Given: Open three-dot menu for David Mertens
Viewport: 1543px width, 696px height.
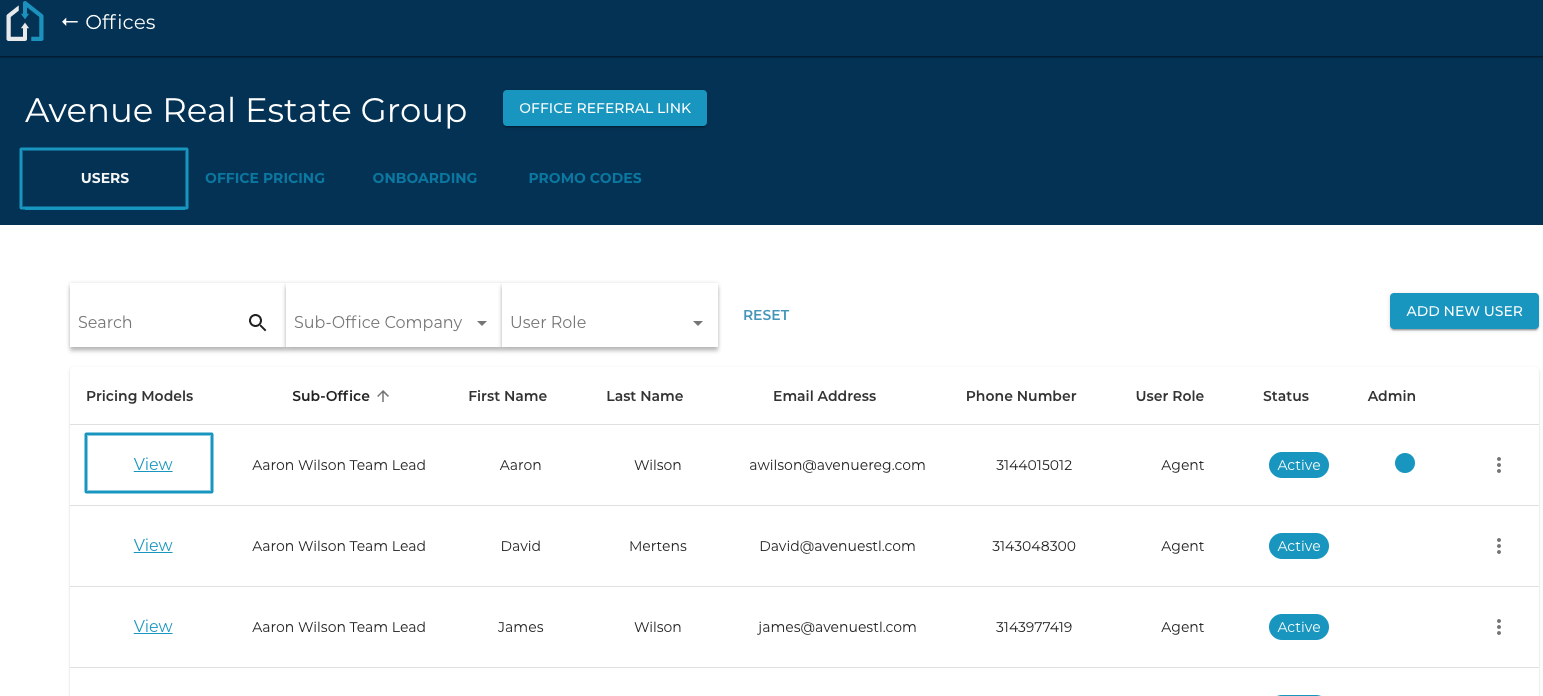Looking at the screenshot, I should click(x=1498, y=546).
